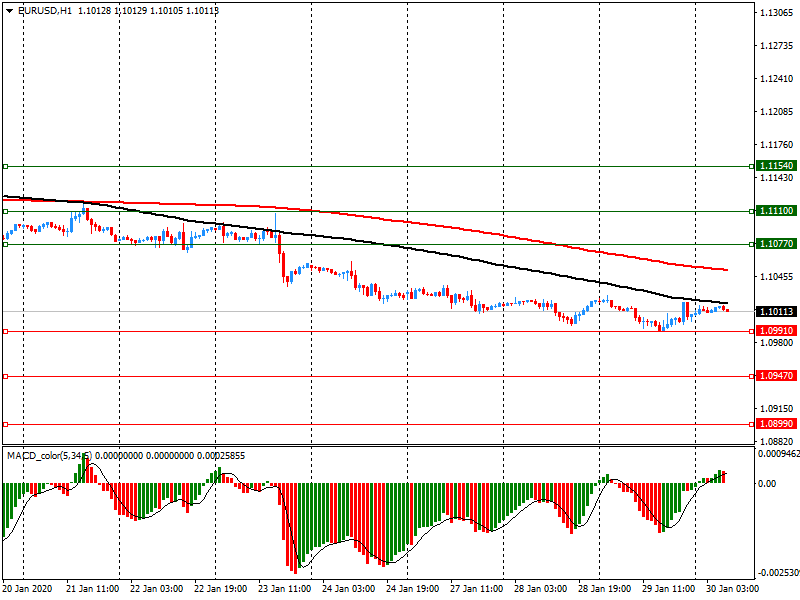Click the 27 Jan 11:00 time label
Viewport: 800px width, 600px height.
477,589
